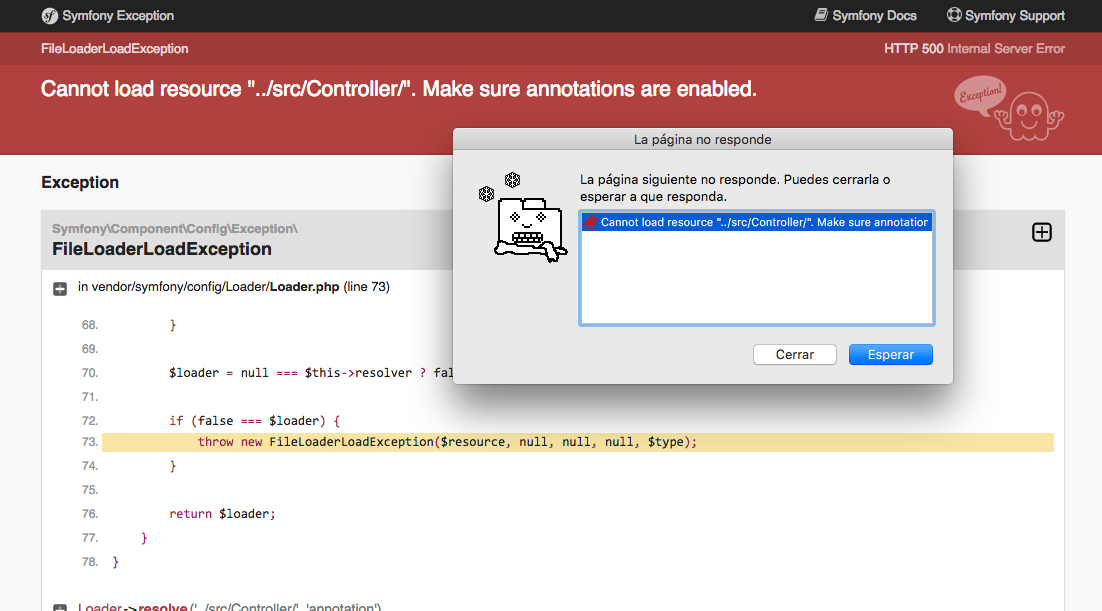Click the Cerrar button in dialog

794,354
